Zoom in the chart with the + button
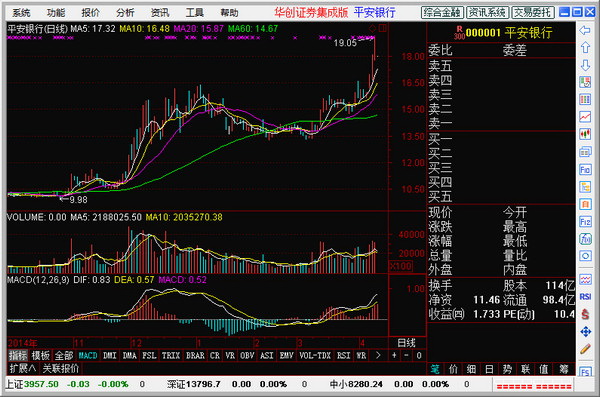The width and height of the screenshot is (600, 397). pyautogui.click(x=394, y=356)
